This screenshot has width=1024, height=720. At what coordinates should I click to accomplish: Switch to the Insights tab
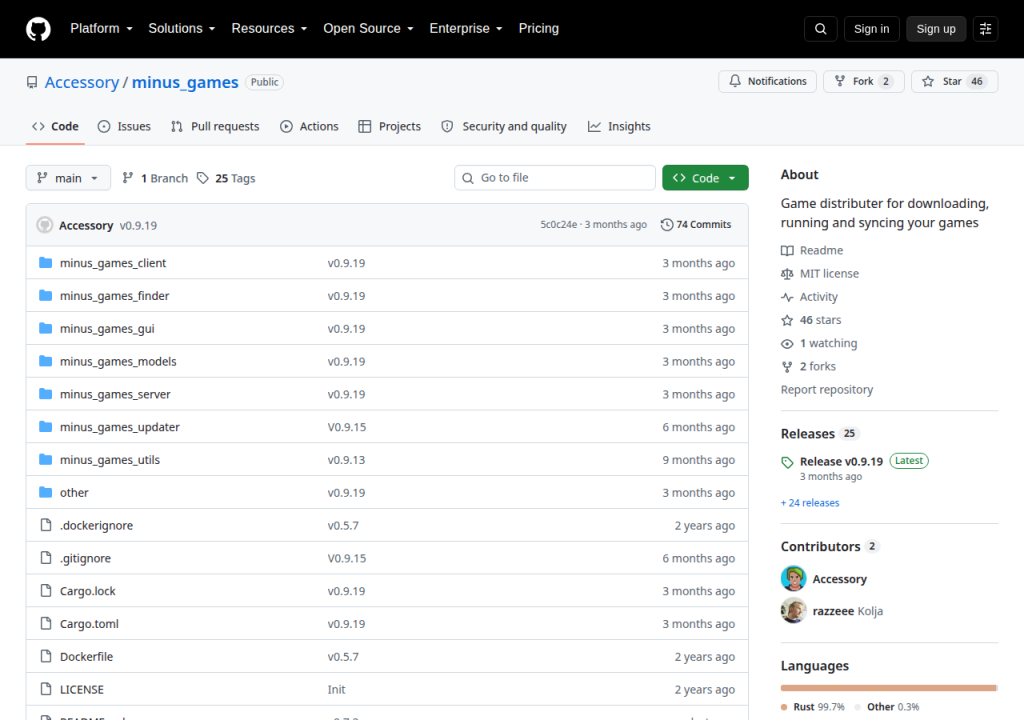619,127
